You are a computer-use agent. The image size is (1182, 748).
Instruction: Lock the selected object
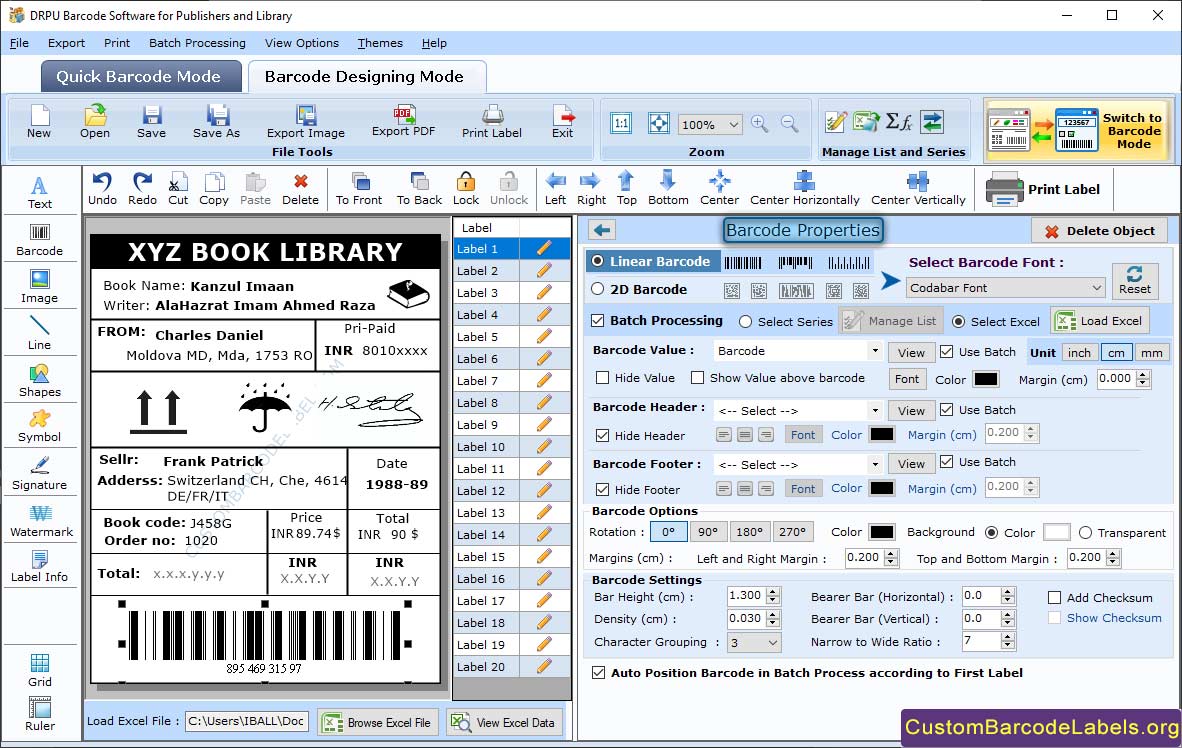466,189
